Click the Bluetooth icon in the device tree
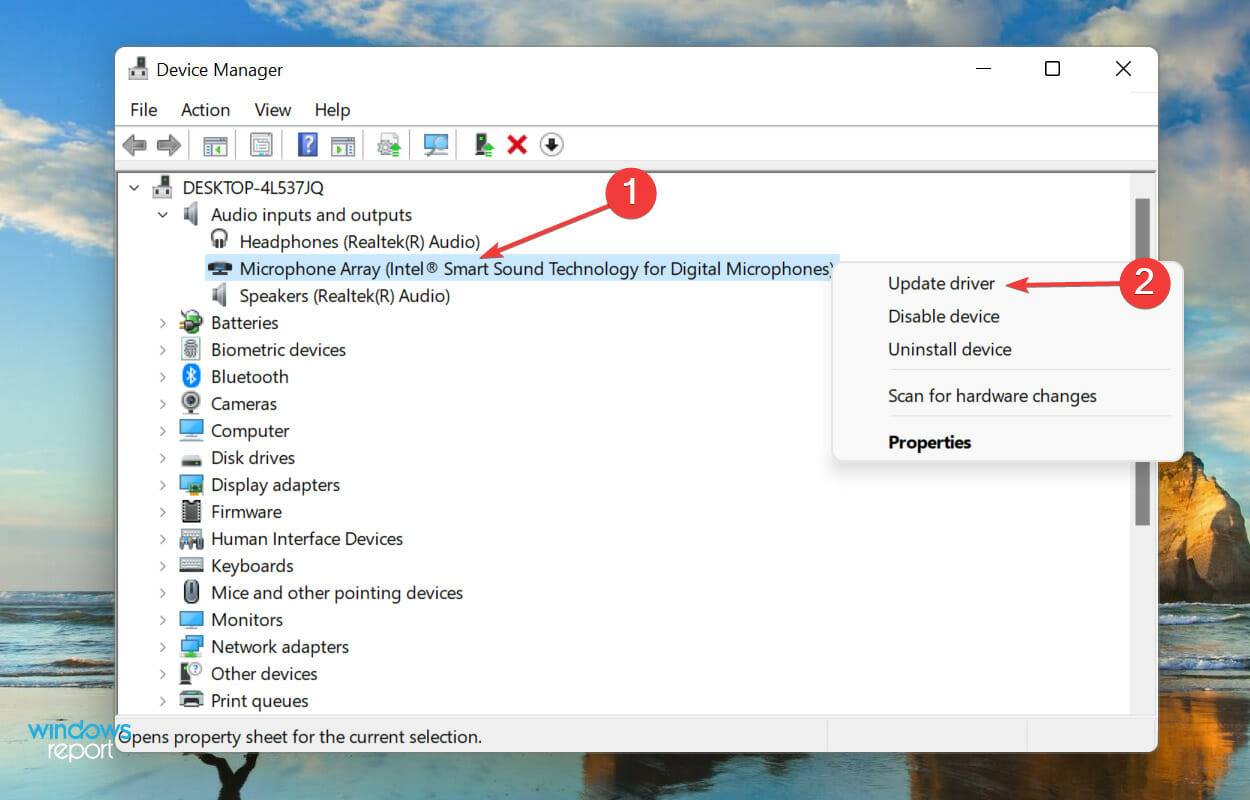 (190, 376)
